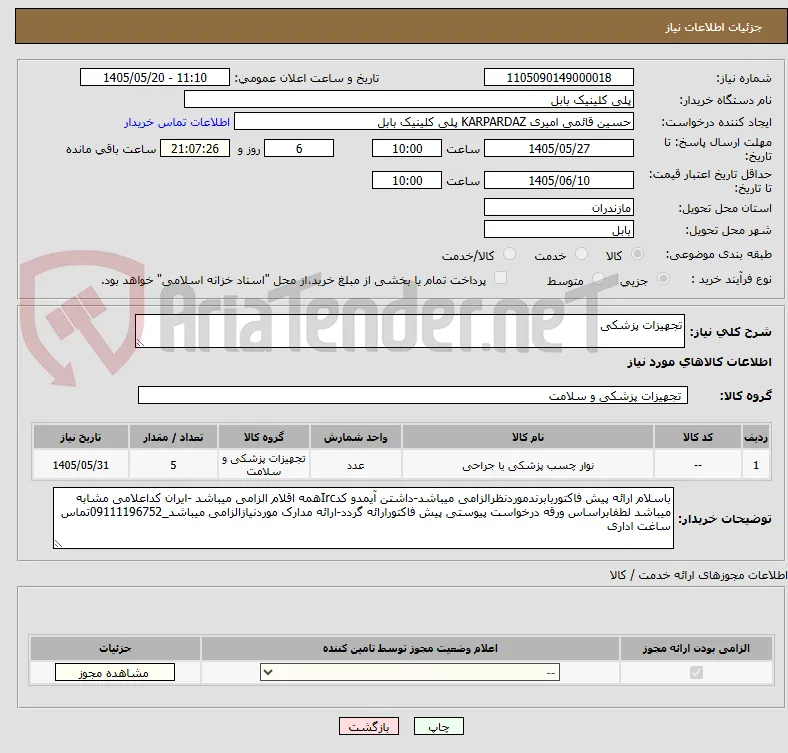Click the تعداد / مقدار column header
This screenshot has height=753, width=788.
click(x=173, y=437)
